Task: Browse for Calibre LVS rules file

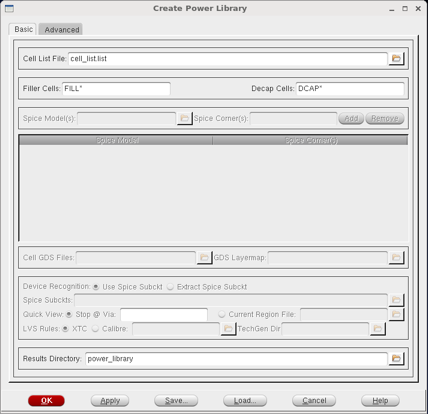Action: (228, 329)
